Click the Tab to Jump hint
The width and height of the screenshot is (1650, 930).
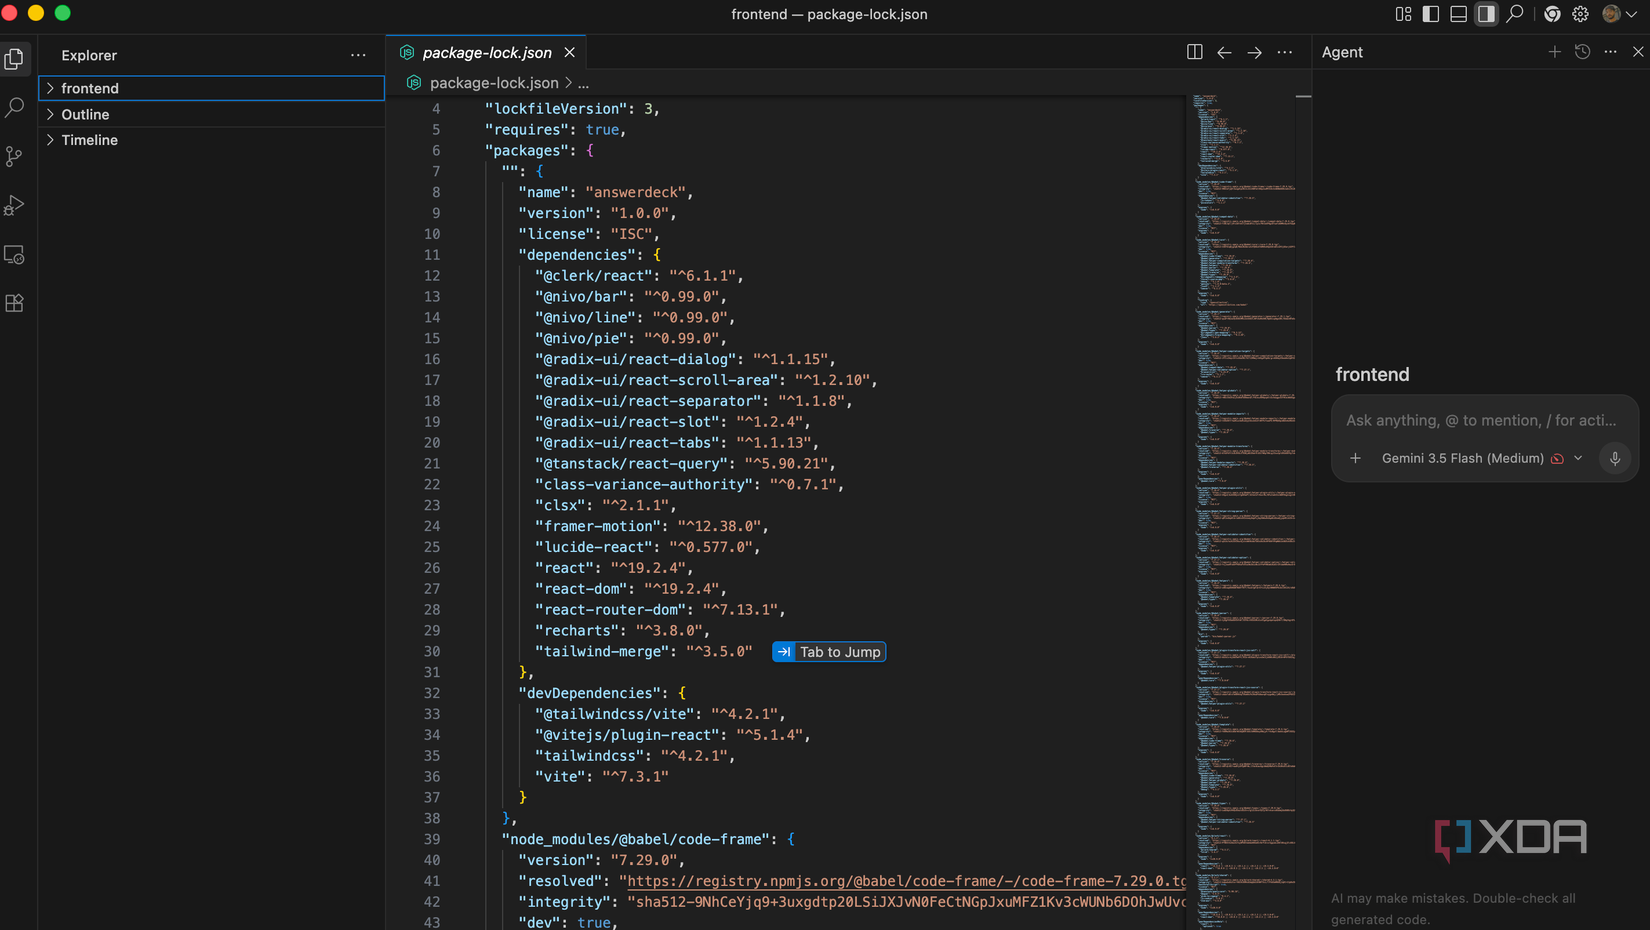[829, 652]
